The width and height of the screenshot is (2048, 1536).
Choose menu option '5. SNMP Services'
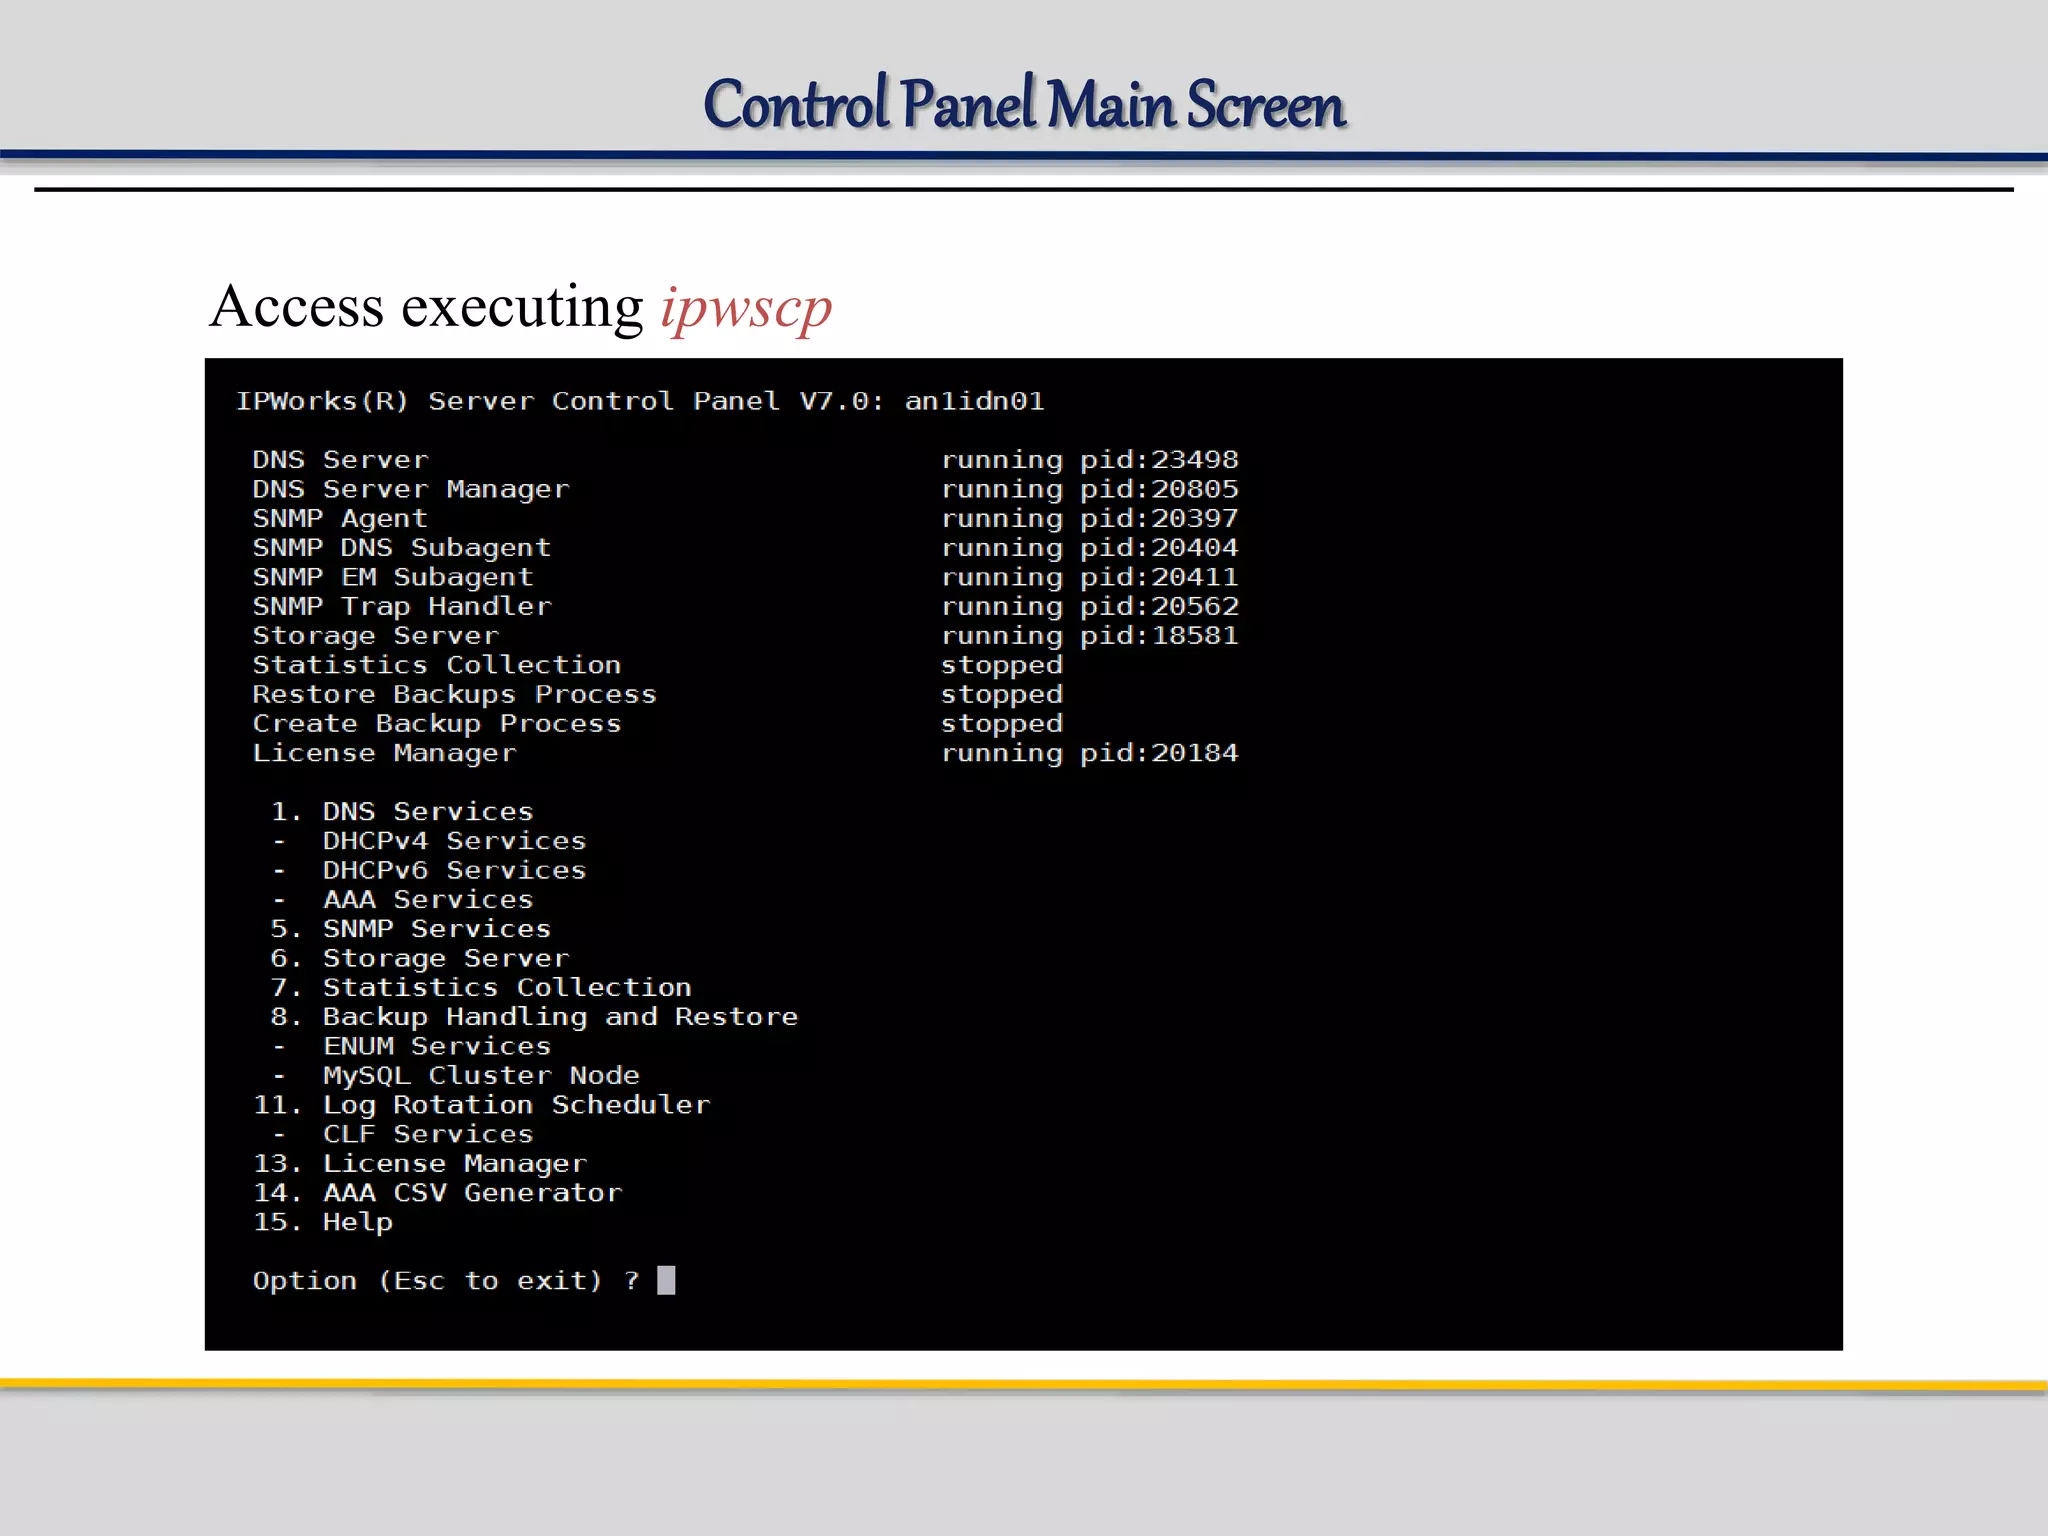pos(411,929)
